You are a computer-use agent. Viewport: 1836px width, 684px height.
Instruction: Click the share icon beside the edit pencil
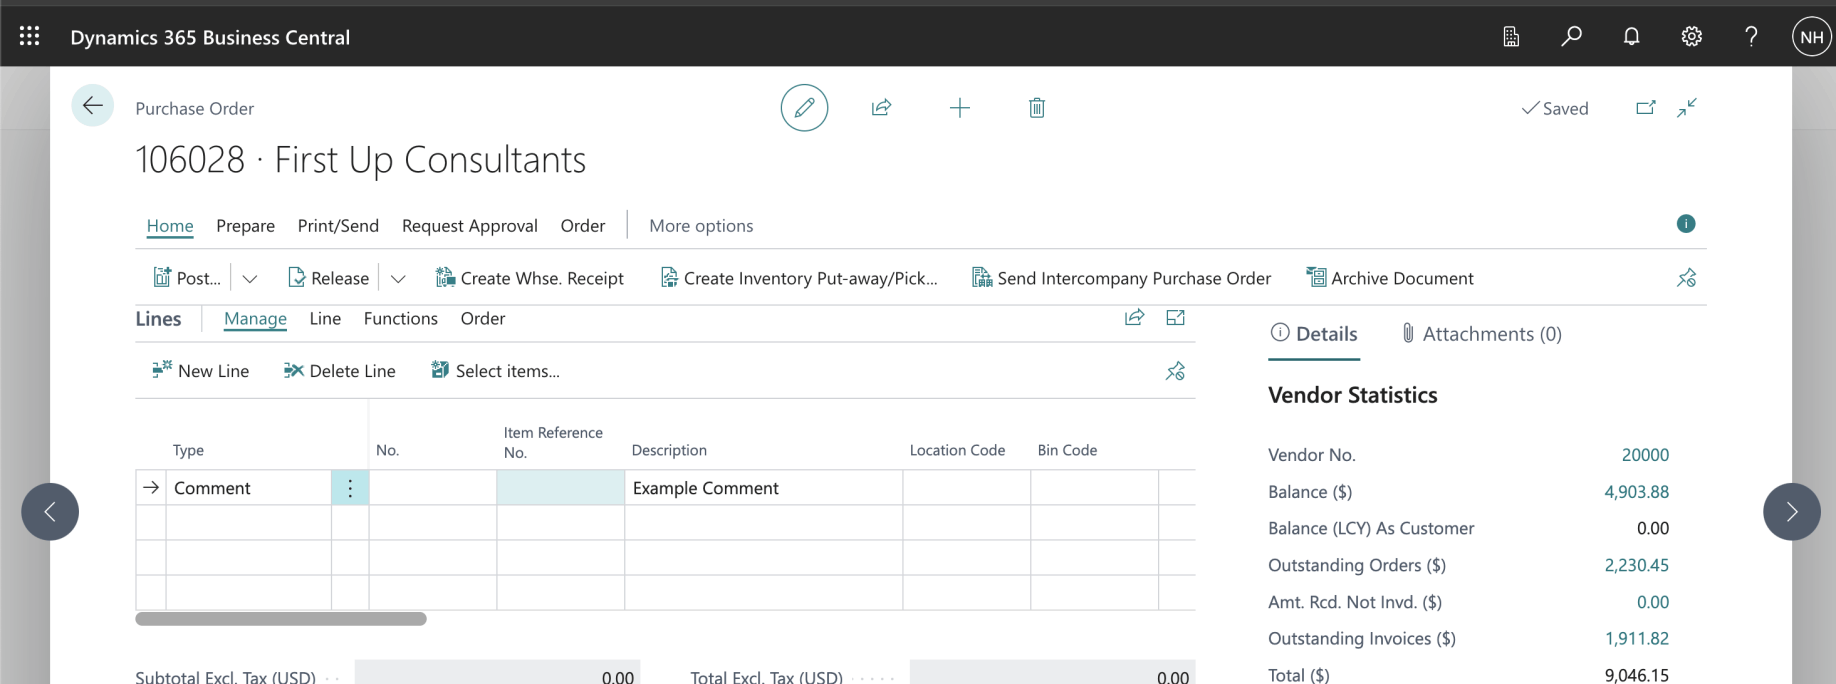pos(881,108)
